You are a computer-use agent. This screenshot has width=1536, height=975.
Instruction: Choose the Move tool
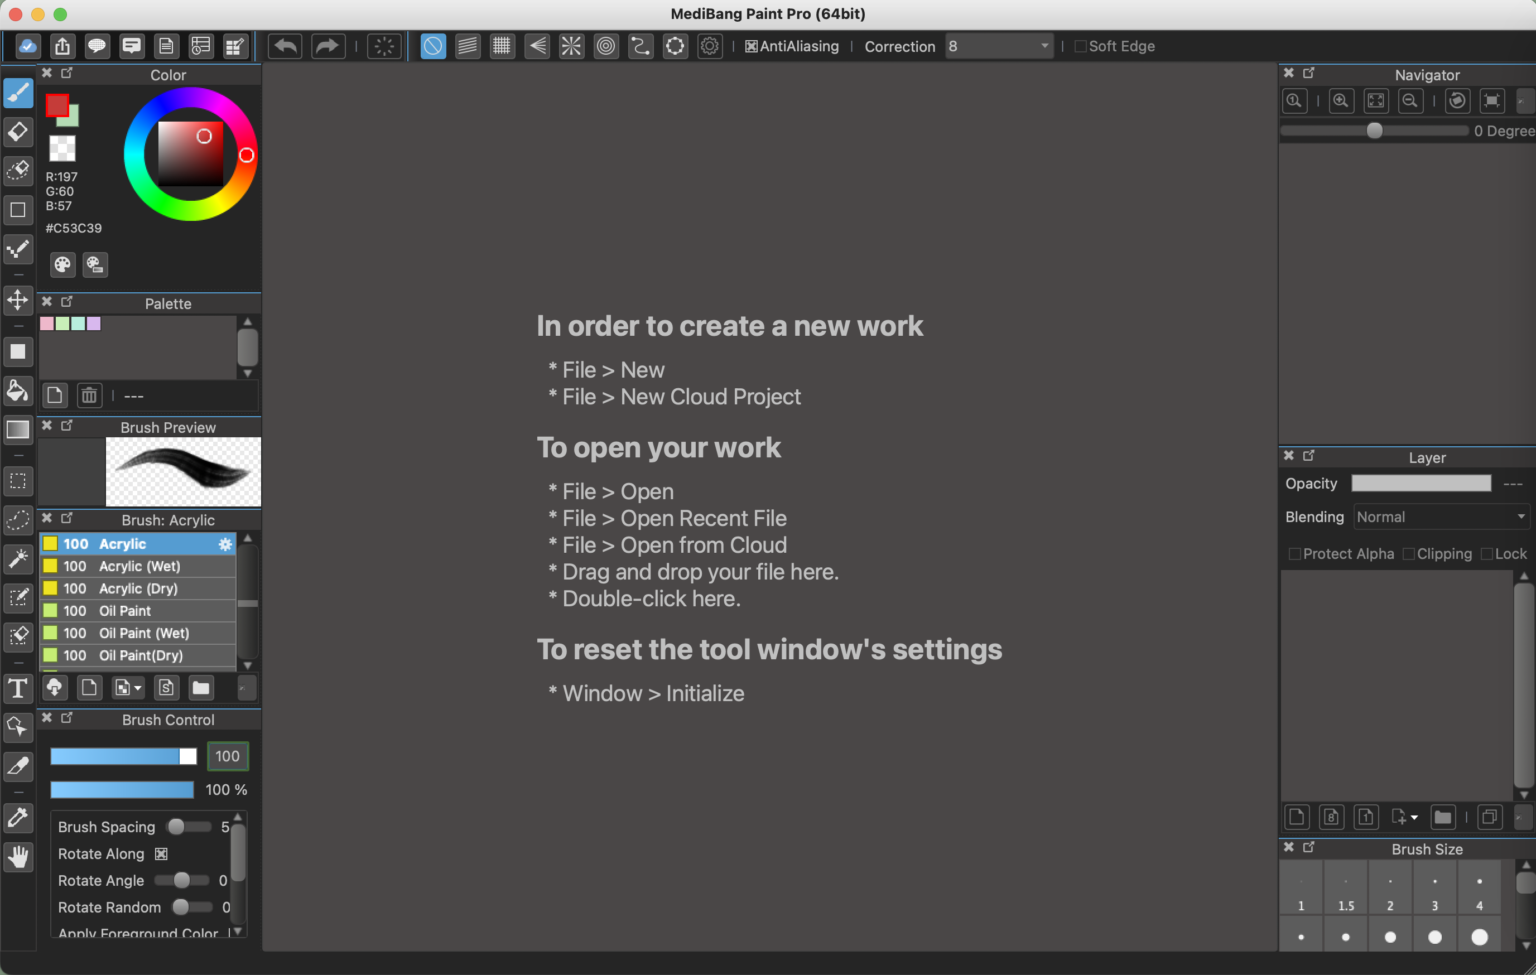18,300
